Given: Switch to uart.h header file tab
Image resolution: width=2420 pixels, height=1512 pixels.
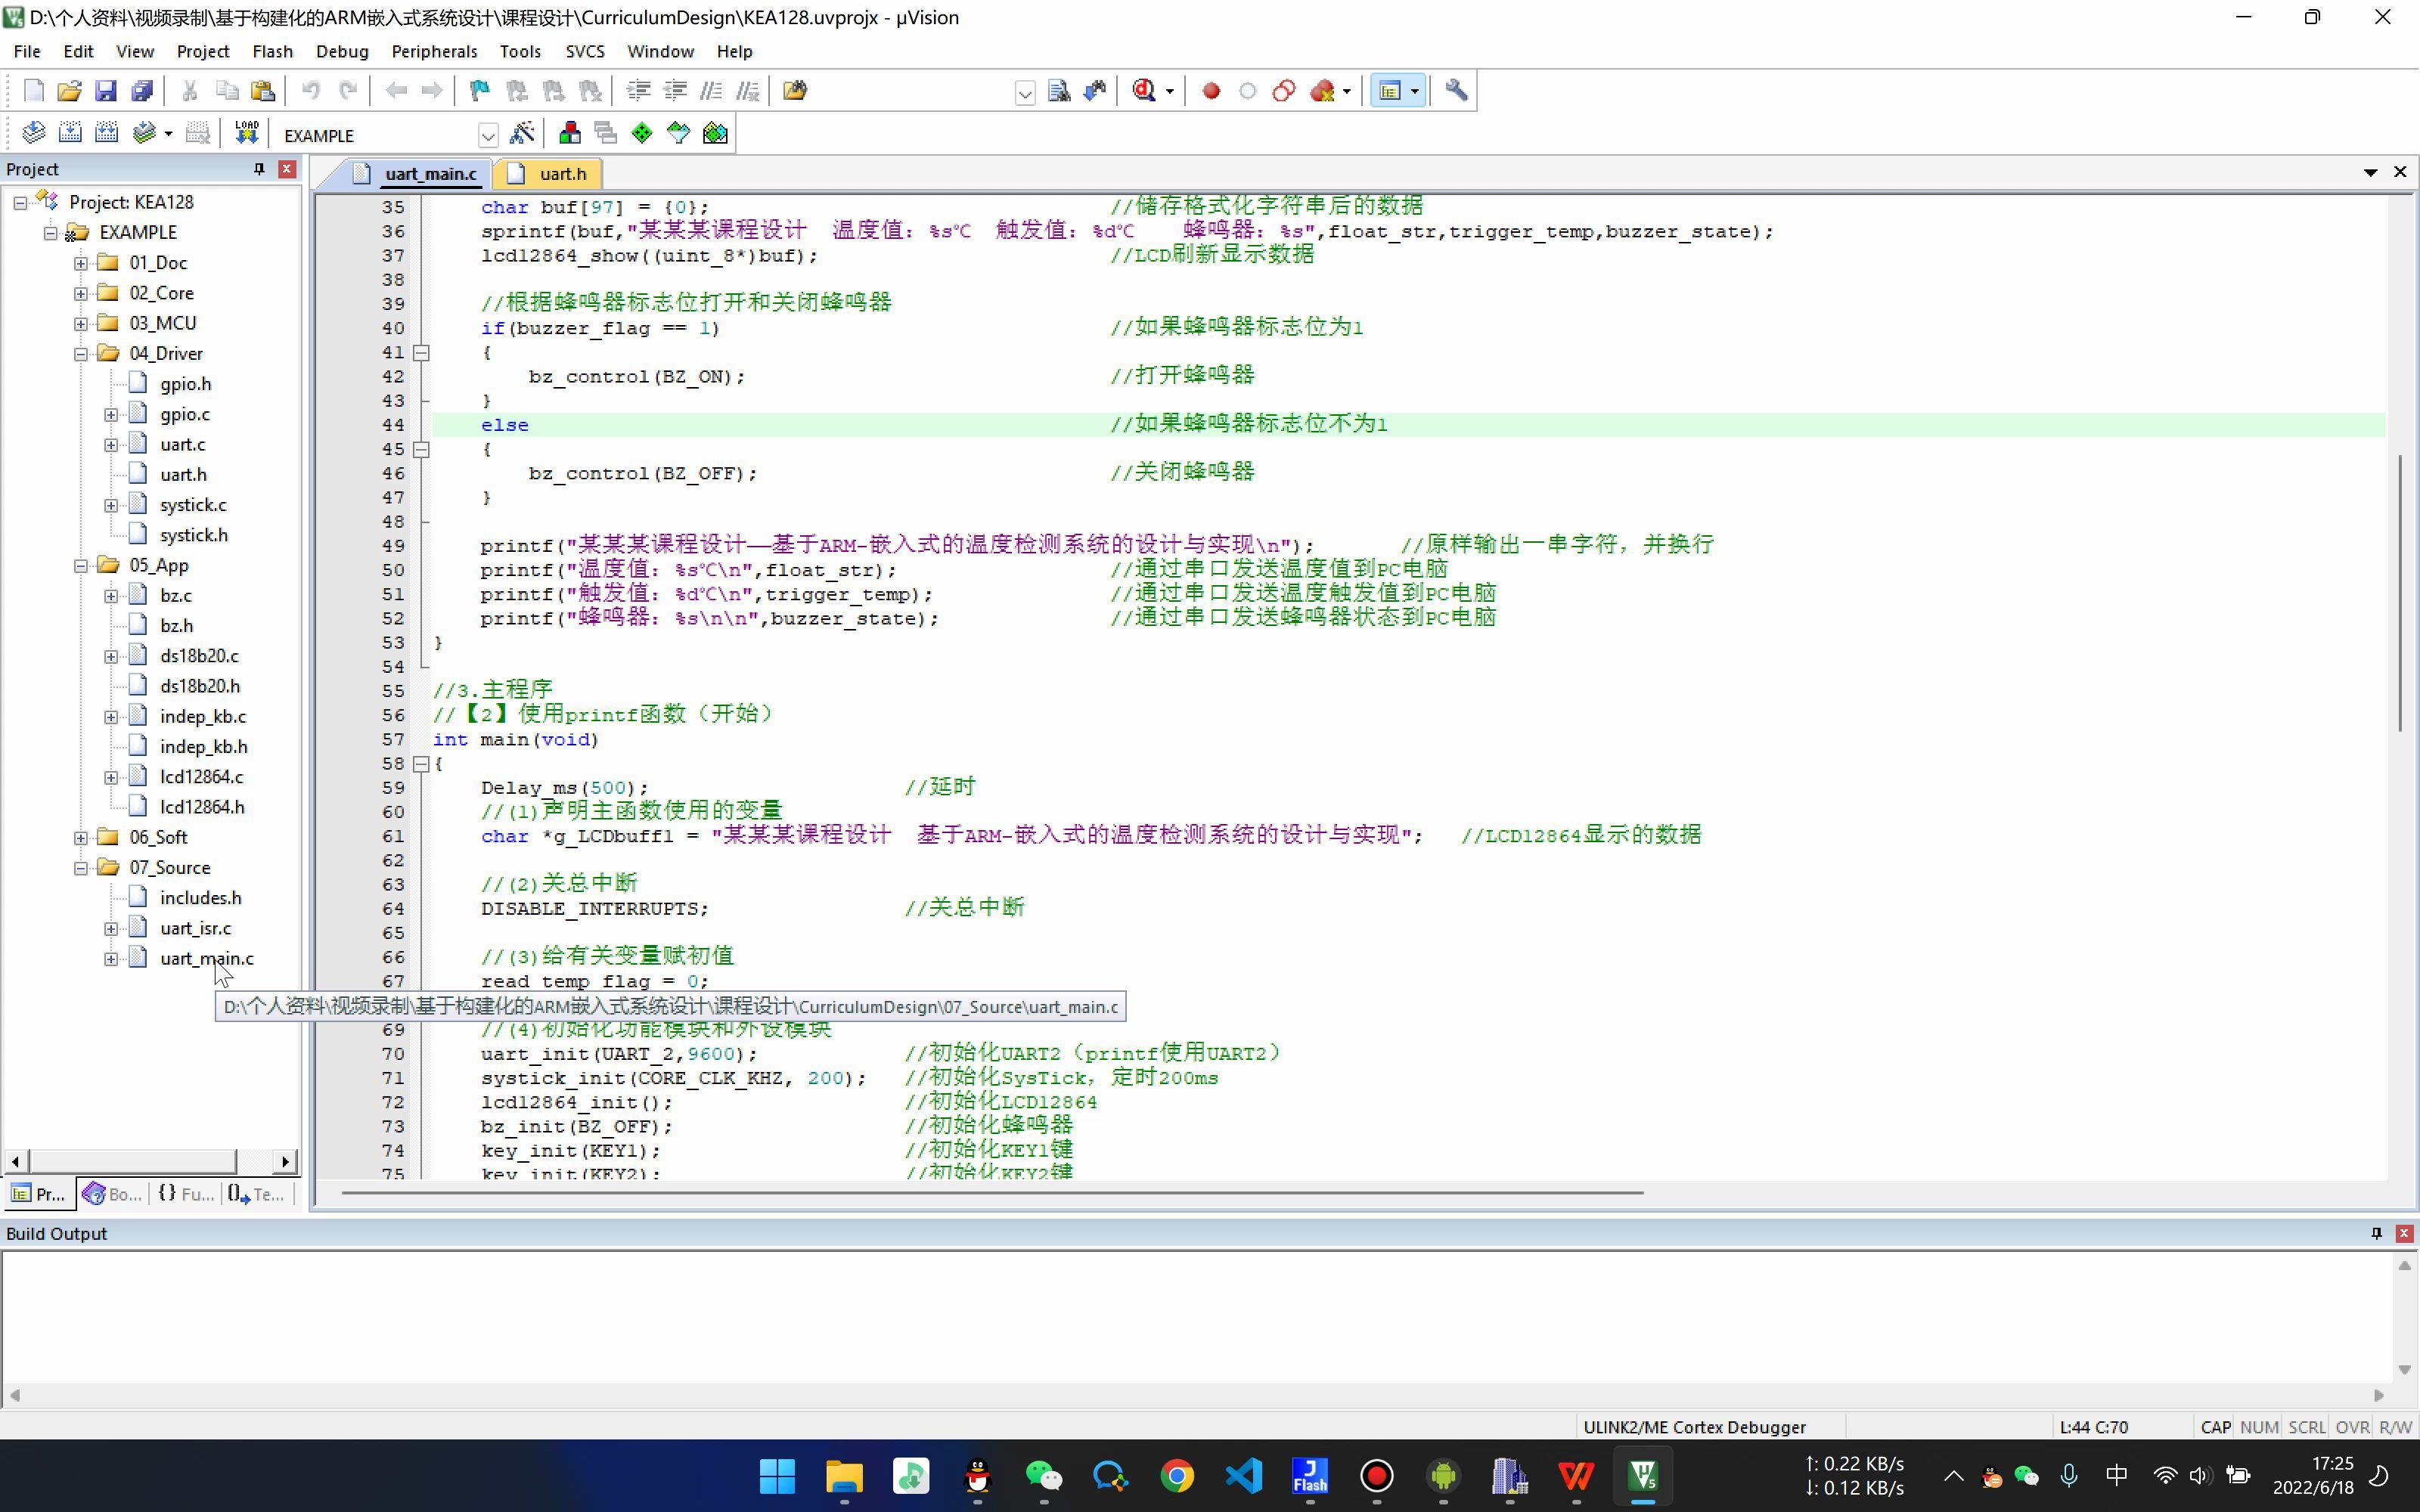Looking at the screenshot, I should point(560,172).
